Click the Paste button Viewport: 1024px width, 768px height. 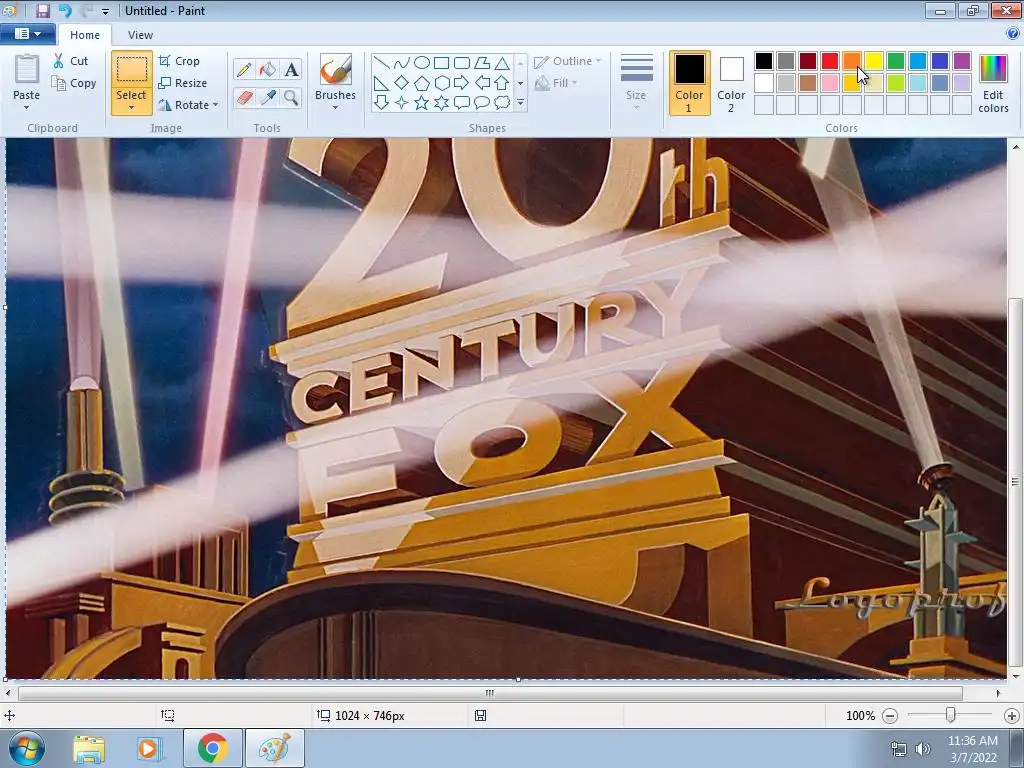[27, 76]
